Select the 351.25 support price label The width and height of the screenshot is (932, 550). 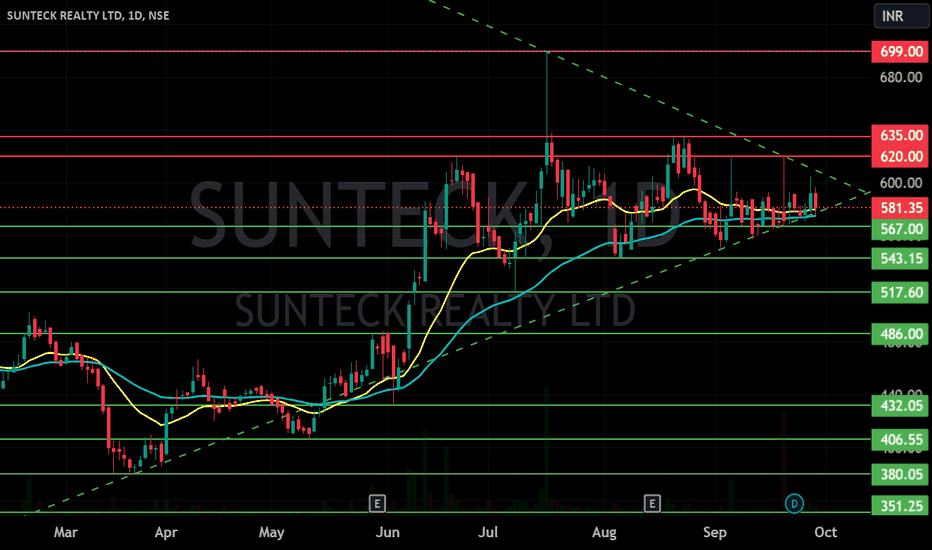(x=900, y=506)
